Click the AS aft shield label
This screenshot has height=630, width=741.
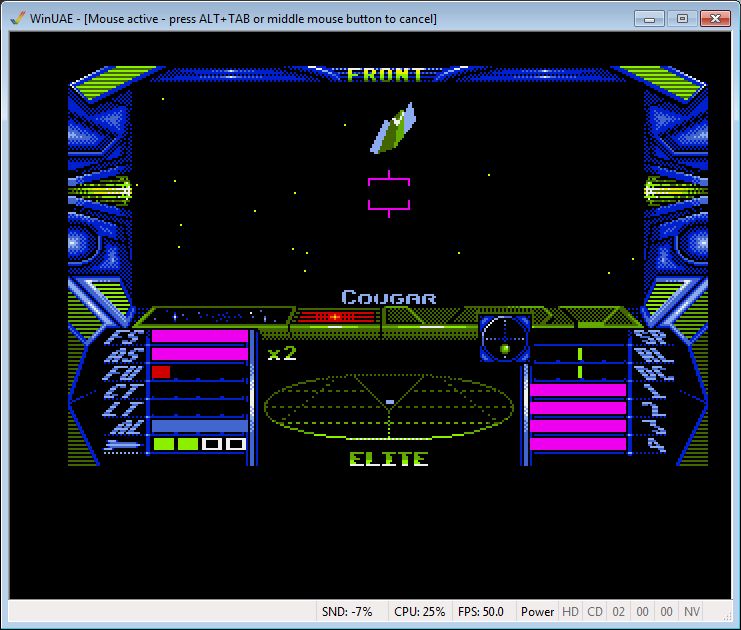123,354
